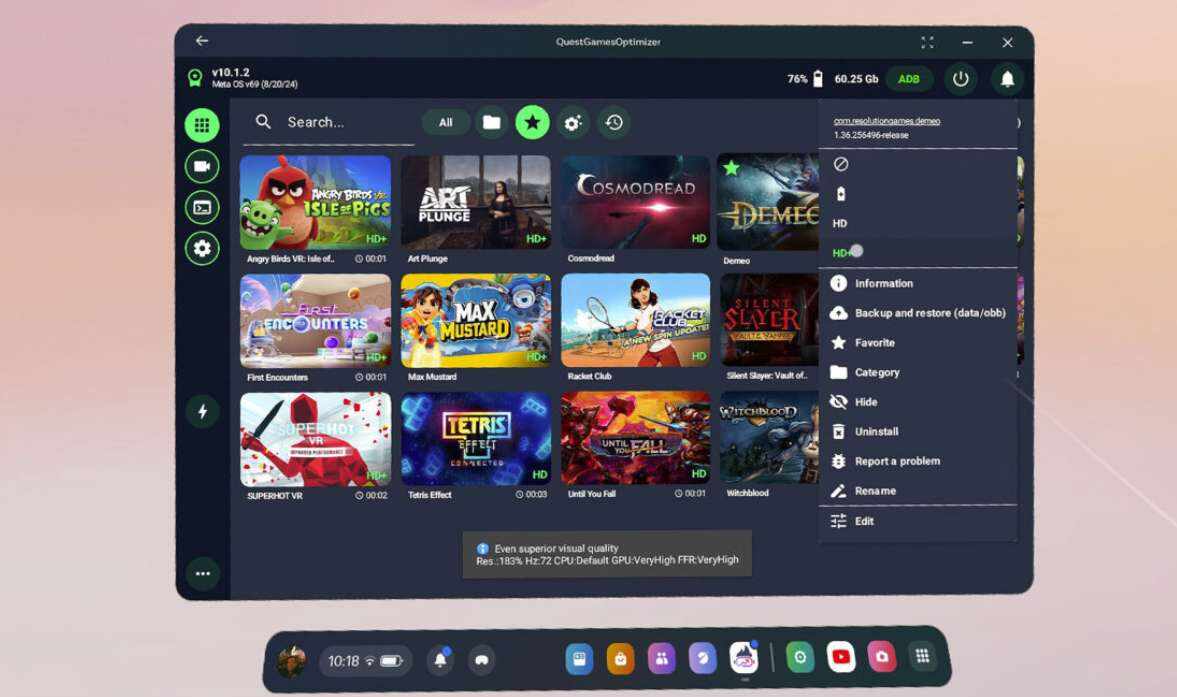This screenshot has height=697, width=1177.
Task: Open the notifications bell in app header
Action: coord(1007,79)
